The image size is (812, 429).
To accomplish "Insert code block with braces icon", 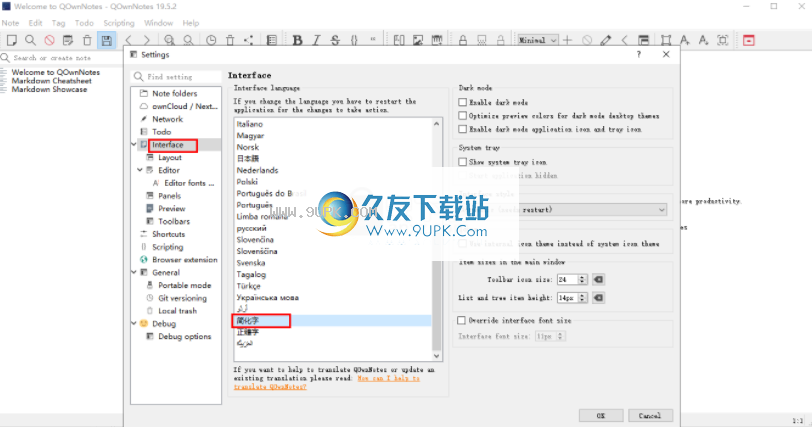I will (x=354, y=40).
